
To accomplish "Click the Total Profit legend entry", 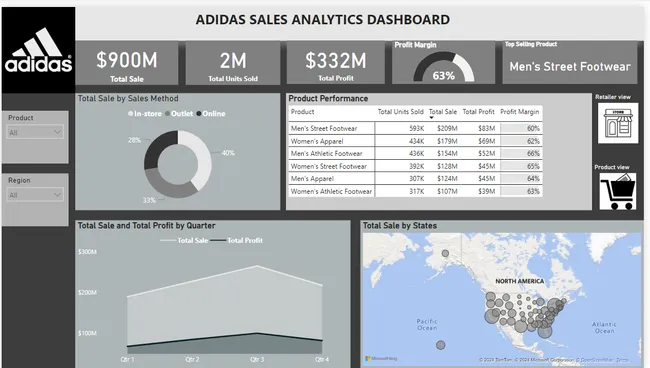I will (236, 240).
